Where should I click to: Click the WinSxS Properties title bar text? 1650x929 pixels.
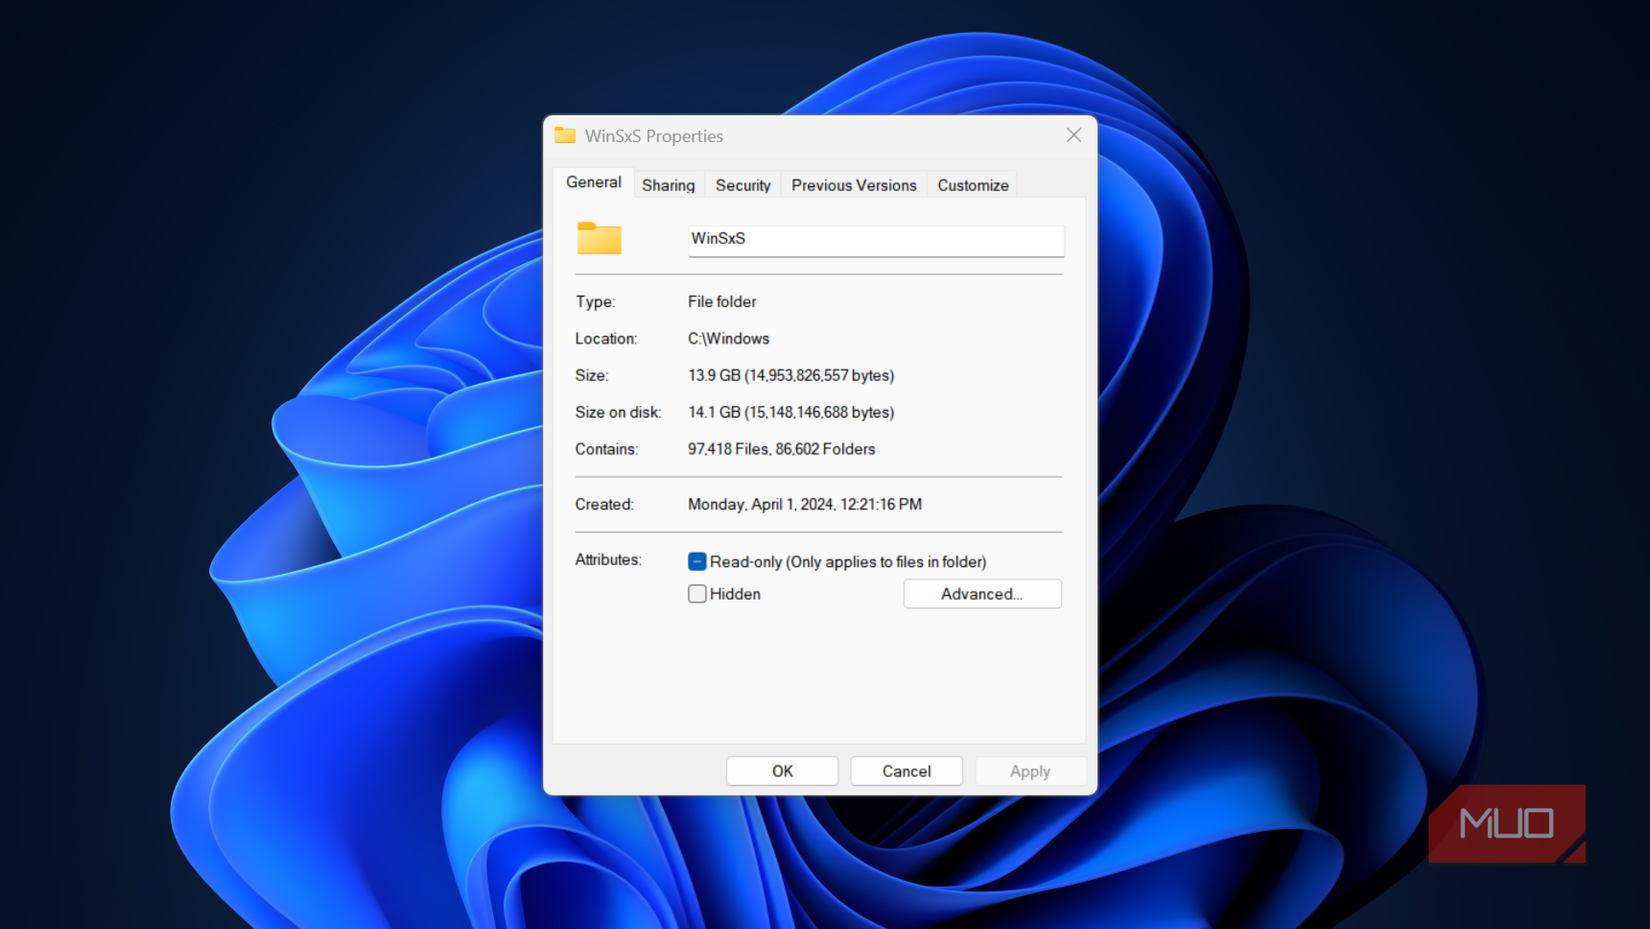654,136
